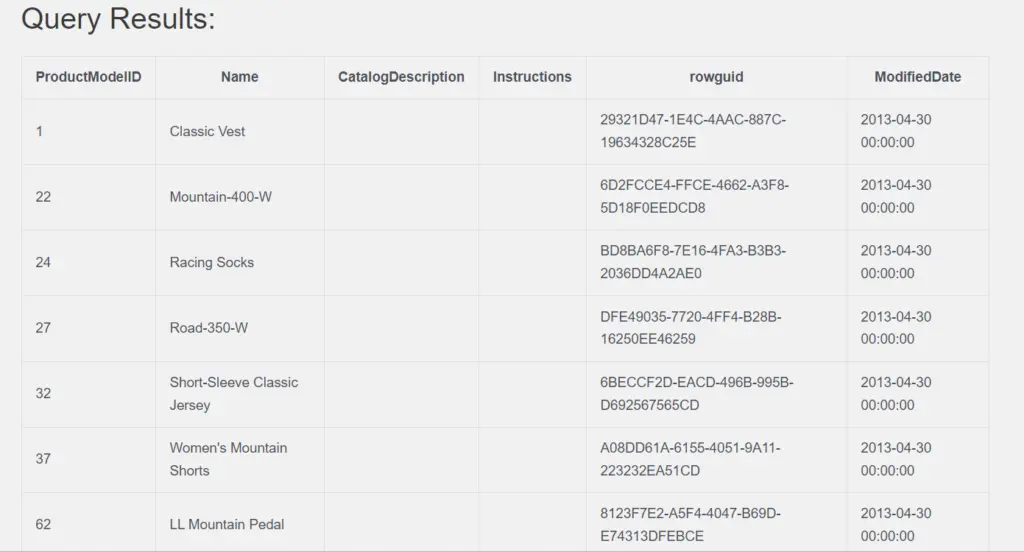Click the CatalogDescription column header
The height and width of the screenshot is (552, 1024).
(401, 77)
